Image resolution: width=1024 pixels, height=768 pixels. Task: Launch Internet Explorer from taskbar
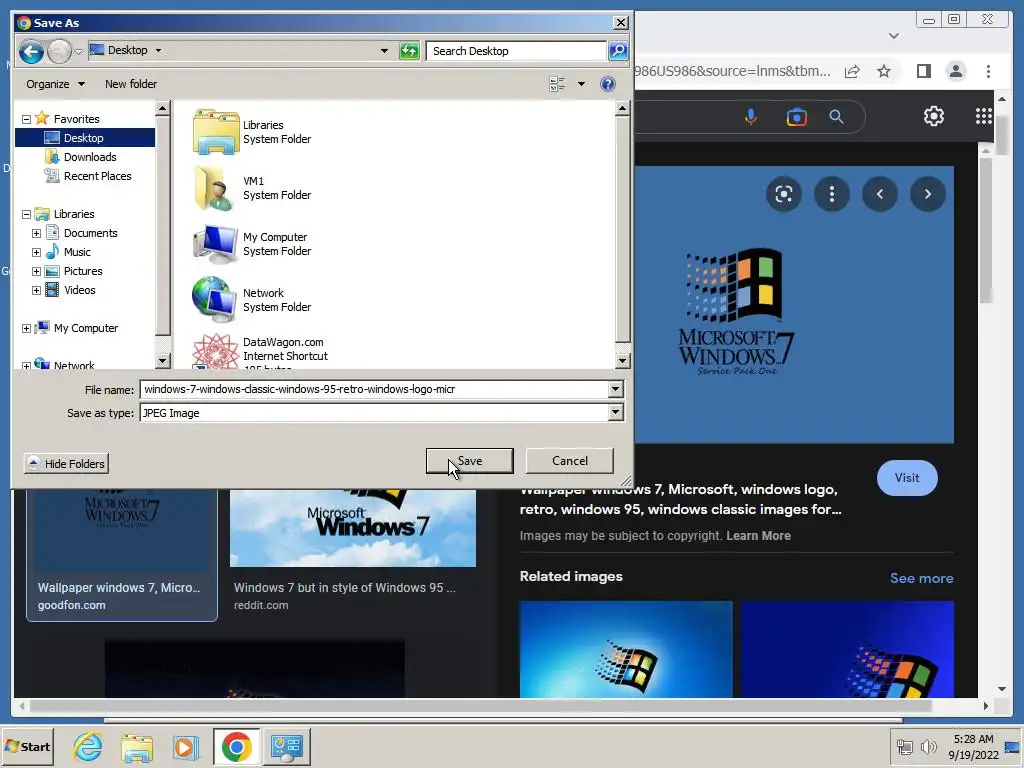click(x=88, y=746)
